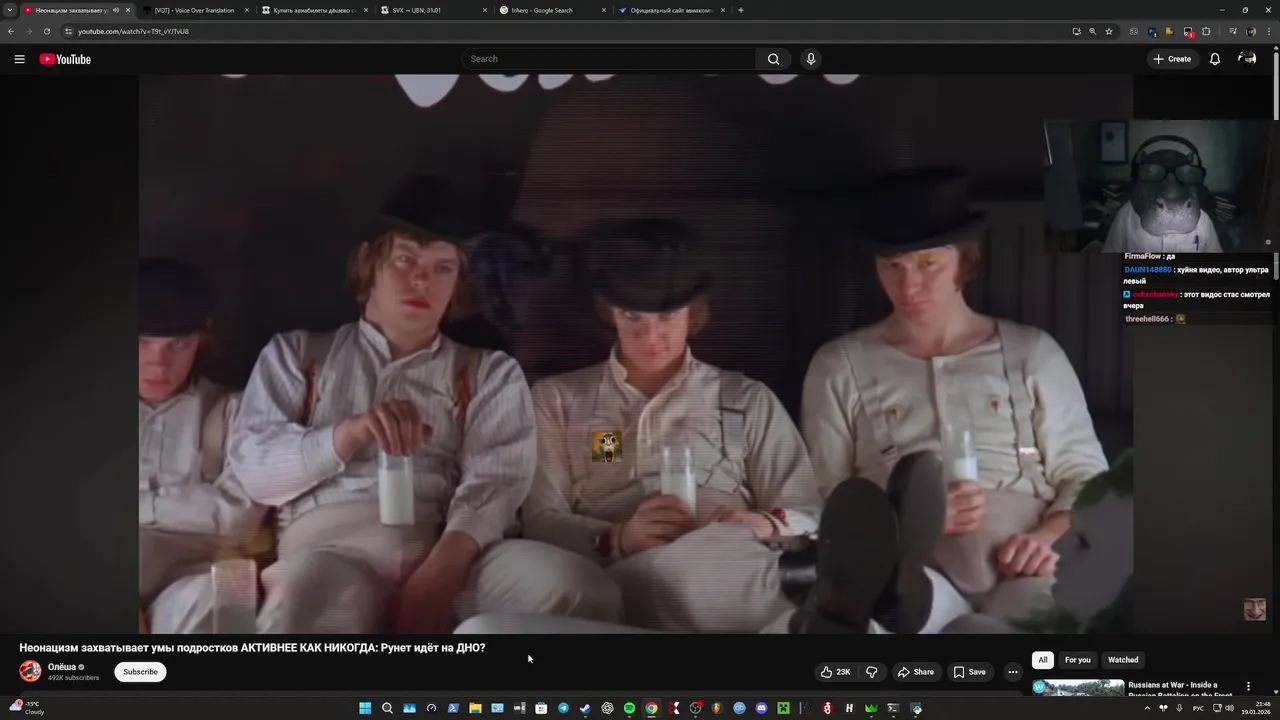Open the Олёша channel name link
Image resolution: width=1280 pixels, height=720 pixels.
pyautogui.click(x=62, y=667)
